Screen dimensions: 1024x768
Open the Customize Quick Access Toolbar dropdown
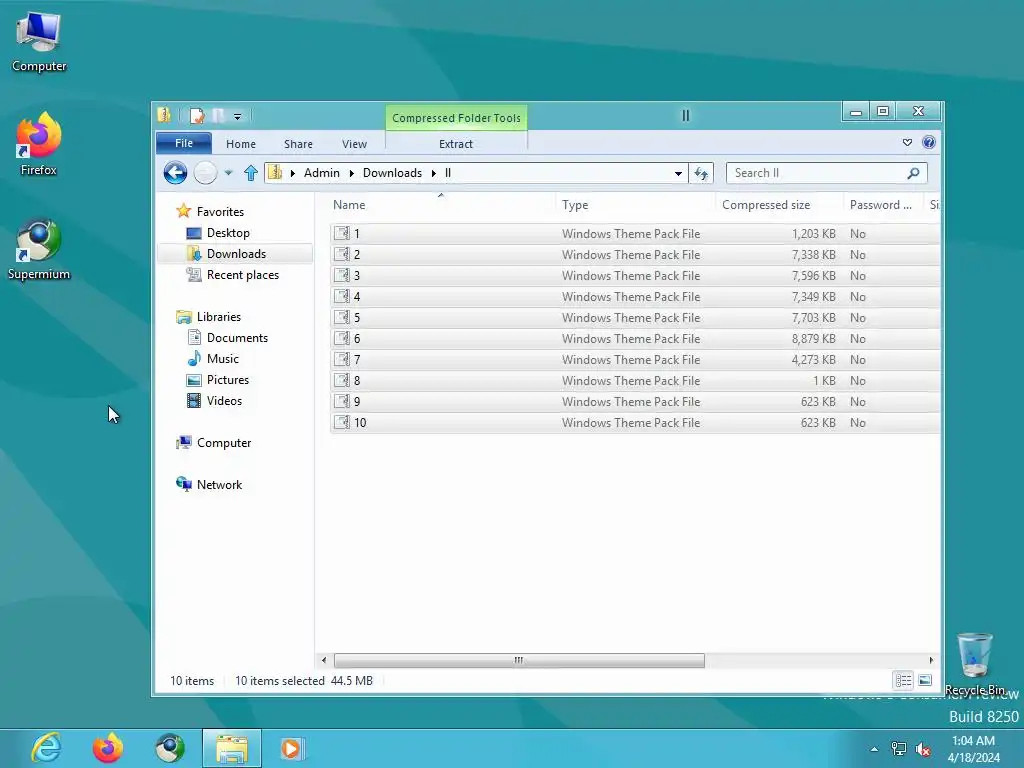(237, 116)
